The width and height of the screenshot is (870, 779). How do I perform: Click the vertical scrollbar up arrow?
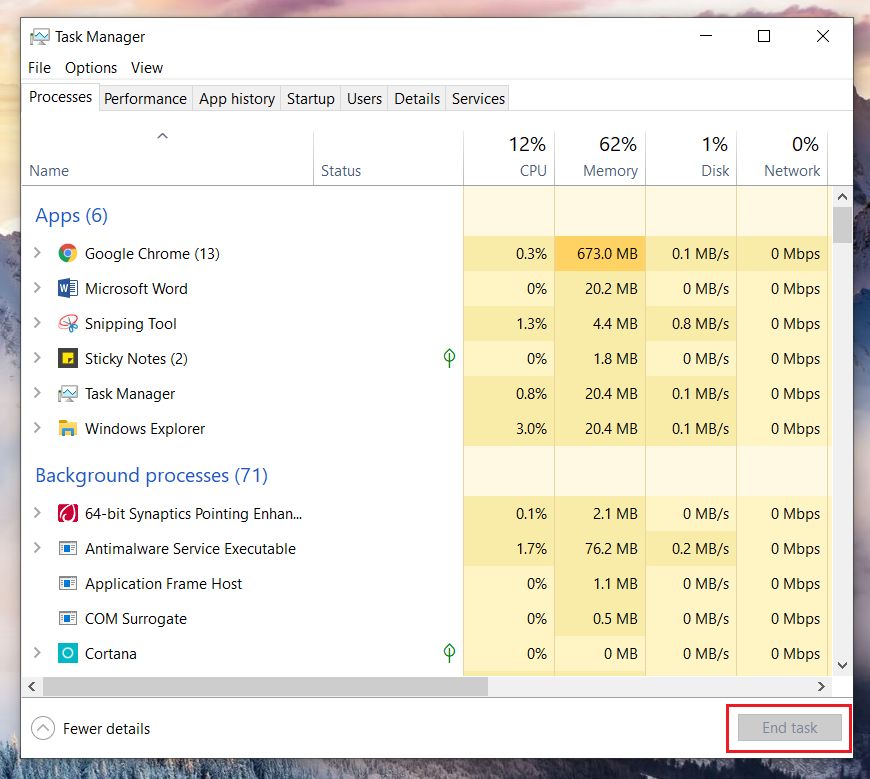(x=842, y=196)
